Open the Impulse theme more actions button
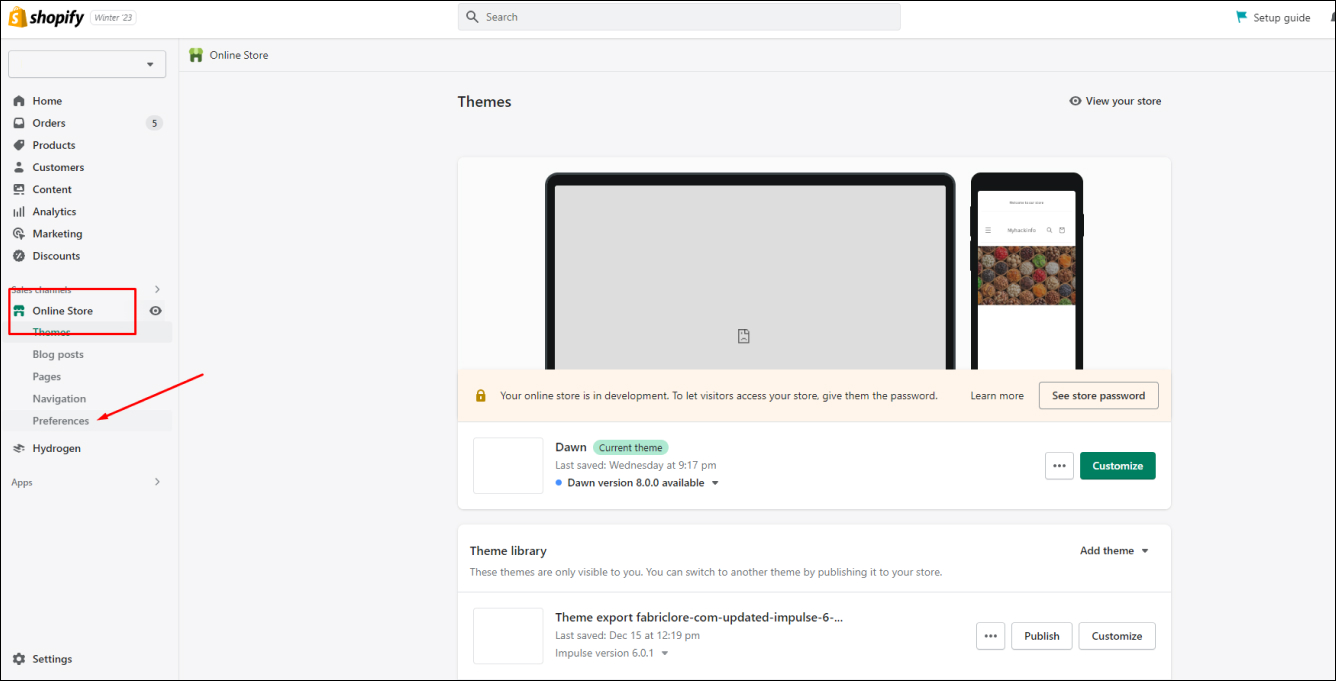 (x=990, y=636)
